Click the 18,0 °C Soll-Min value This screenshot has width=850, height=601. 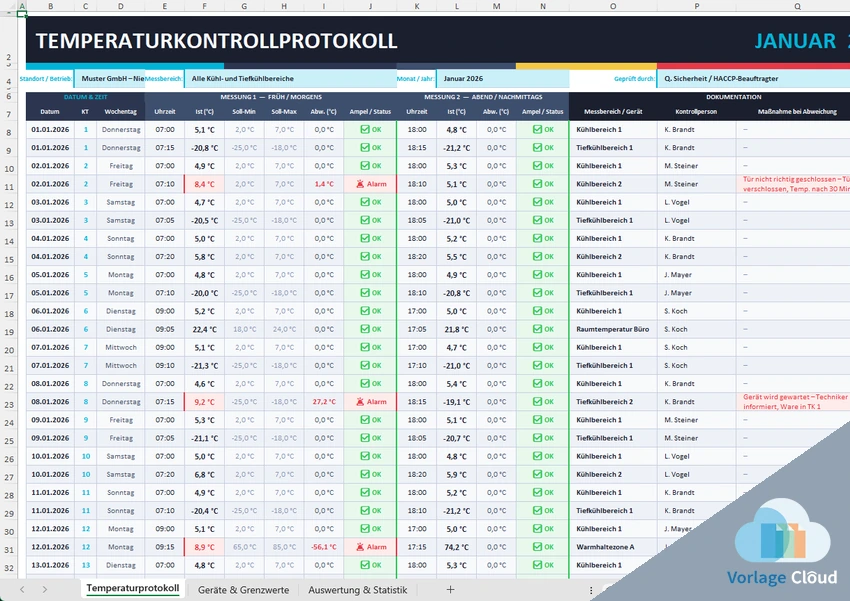click(244, 329)
